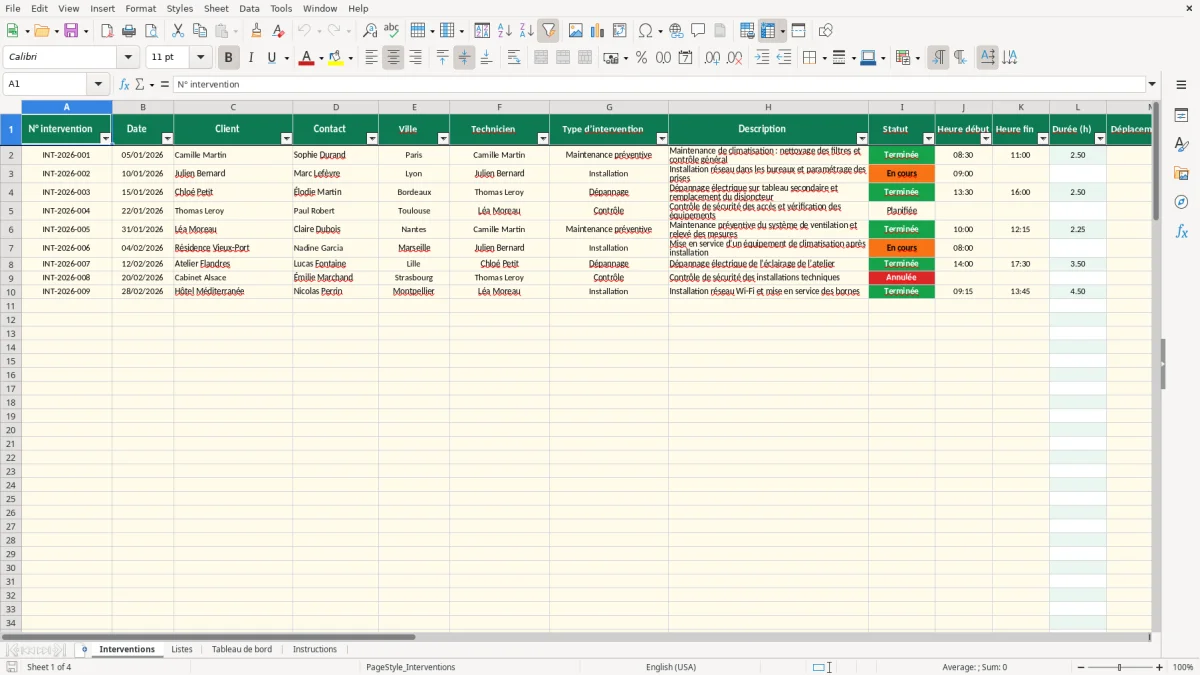Open the Sheet menu
Screen dimensions: 1200x675
[x=216, y=8]
